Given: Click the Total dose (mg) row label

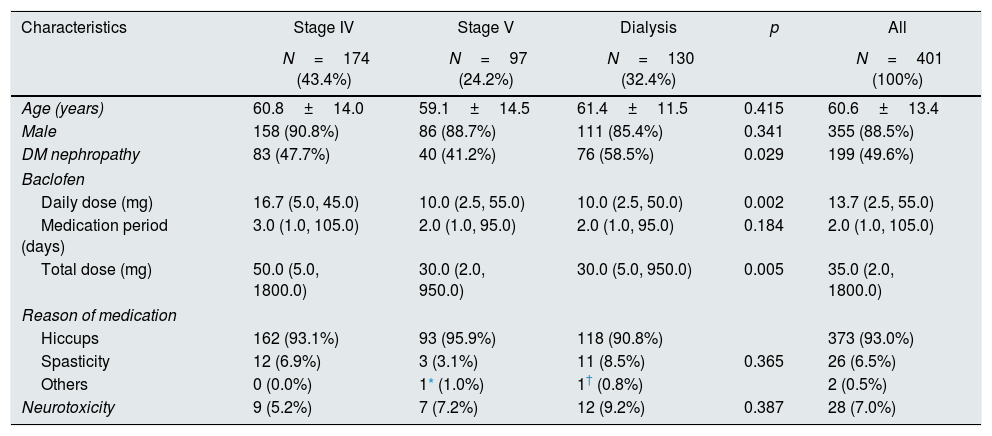Looking at the screenshot, I should 95,270.
